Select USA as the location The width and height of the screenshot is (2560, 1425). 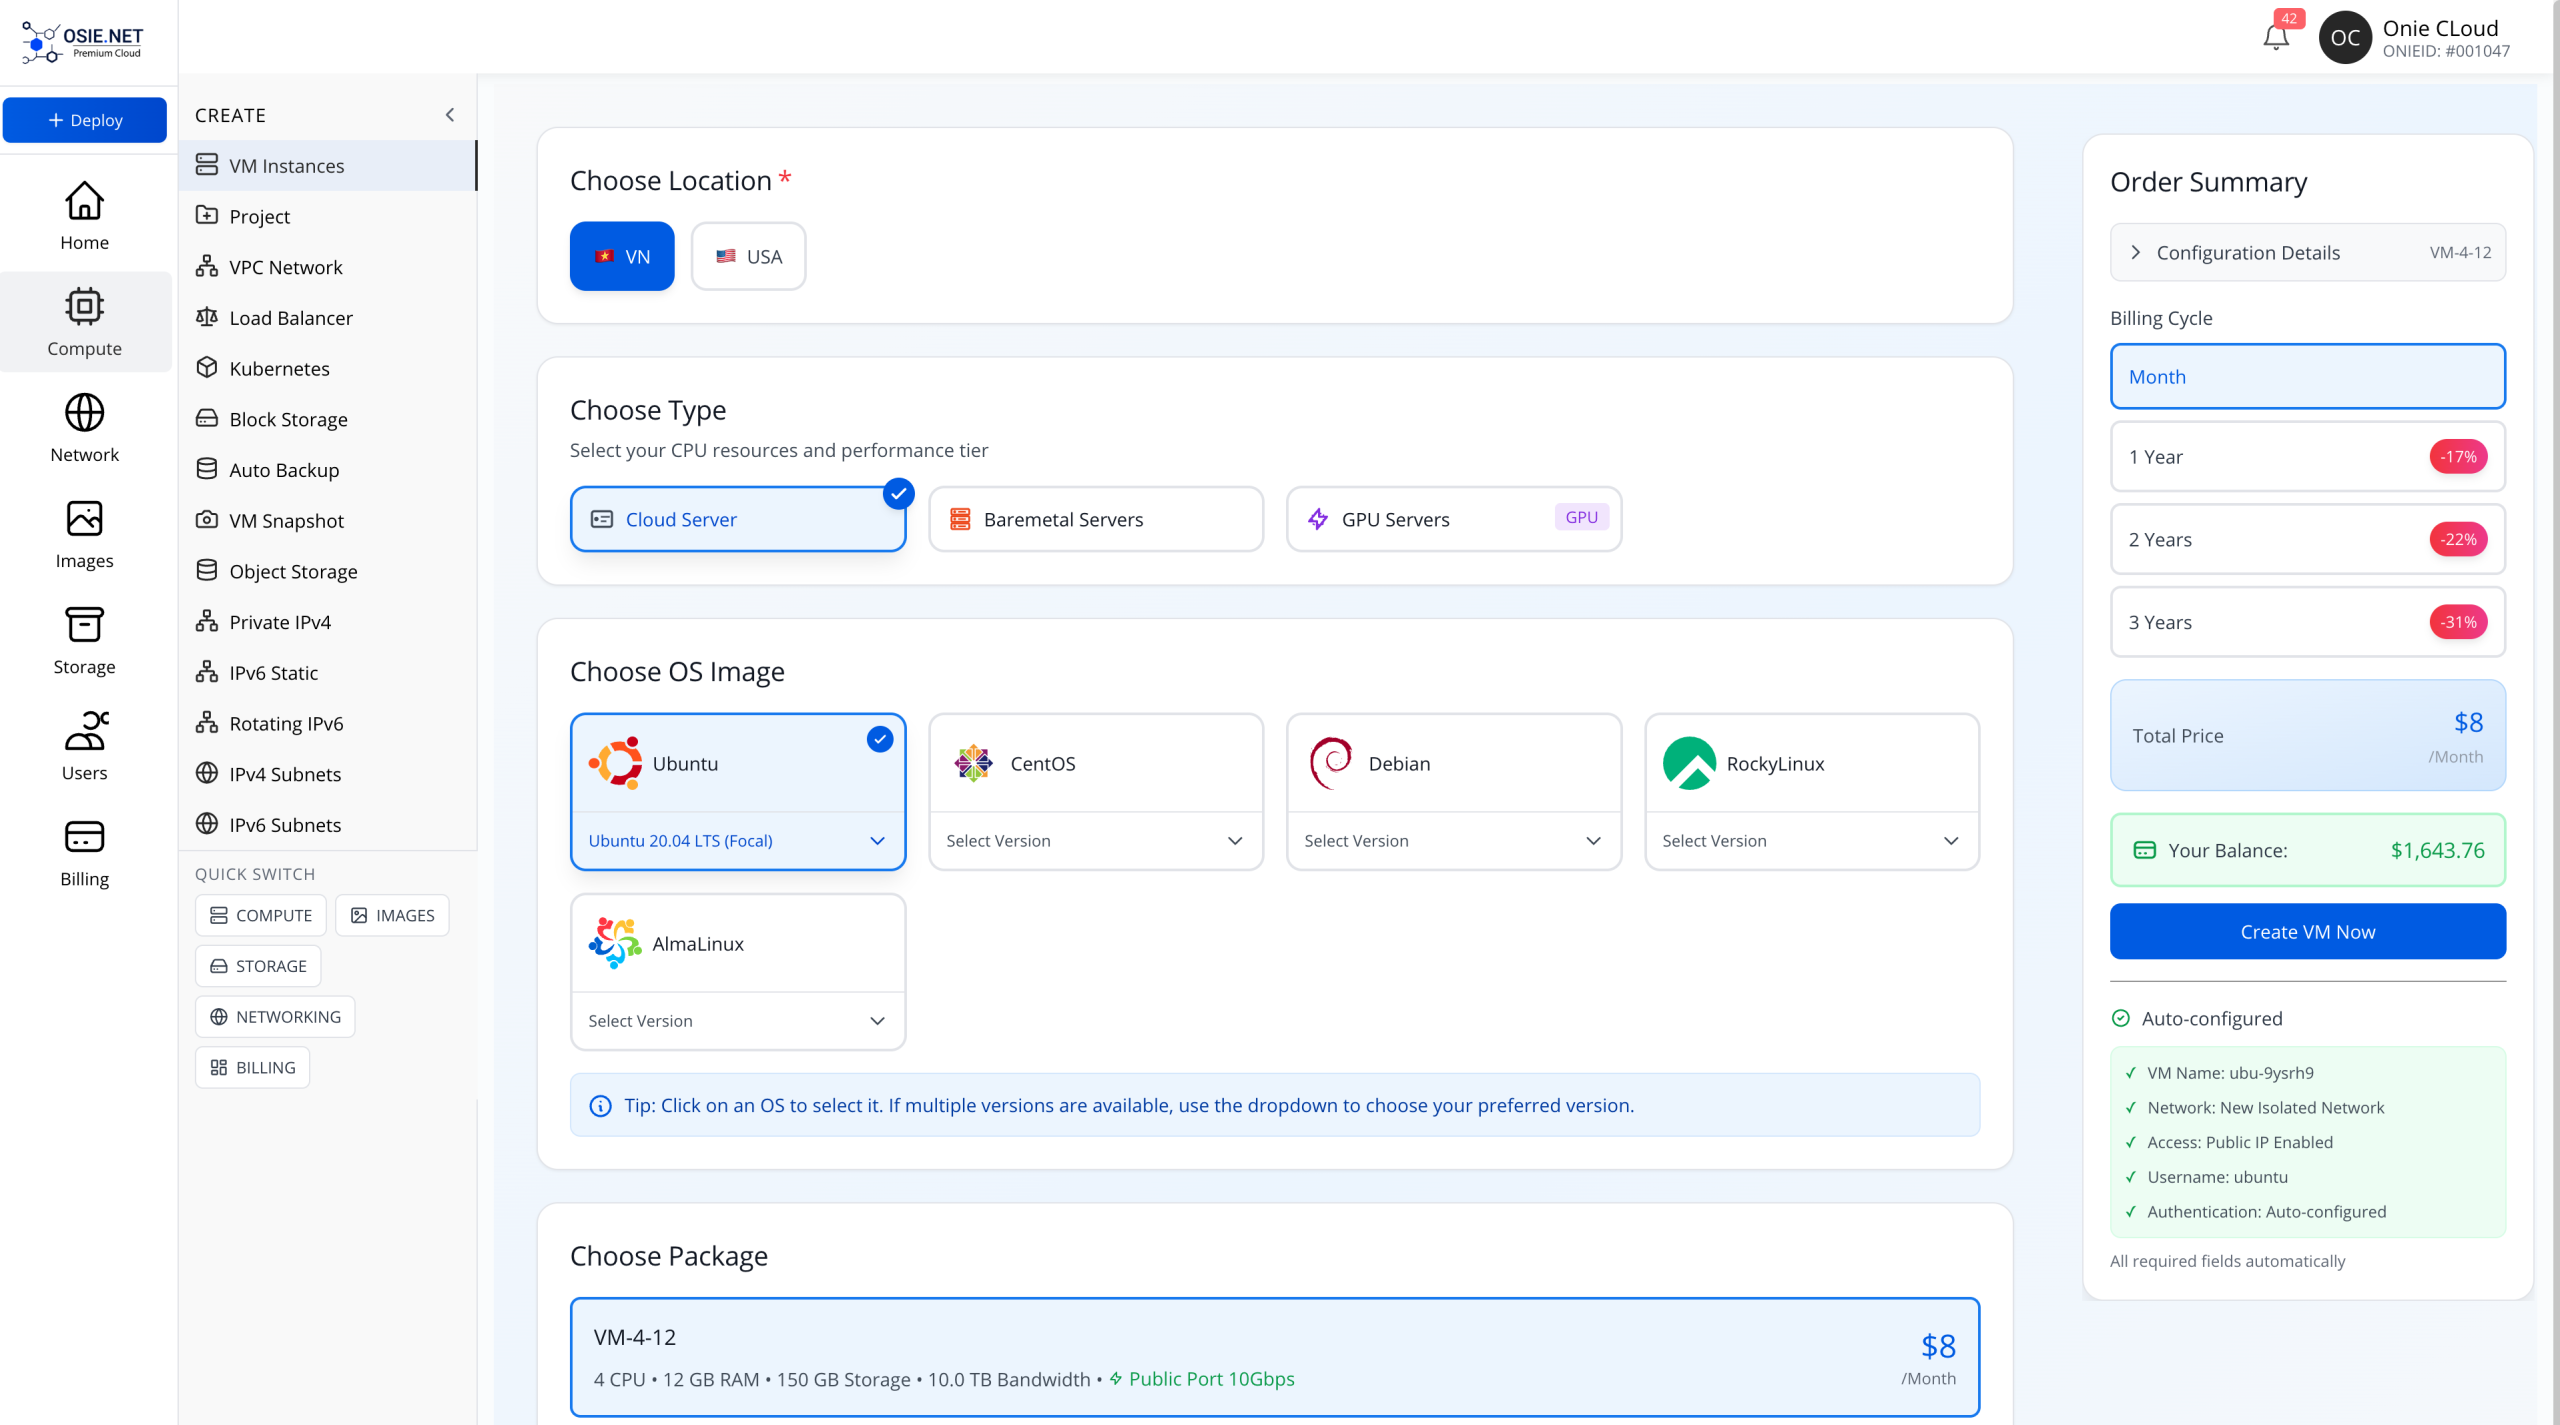tap(748, 257)
